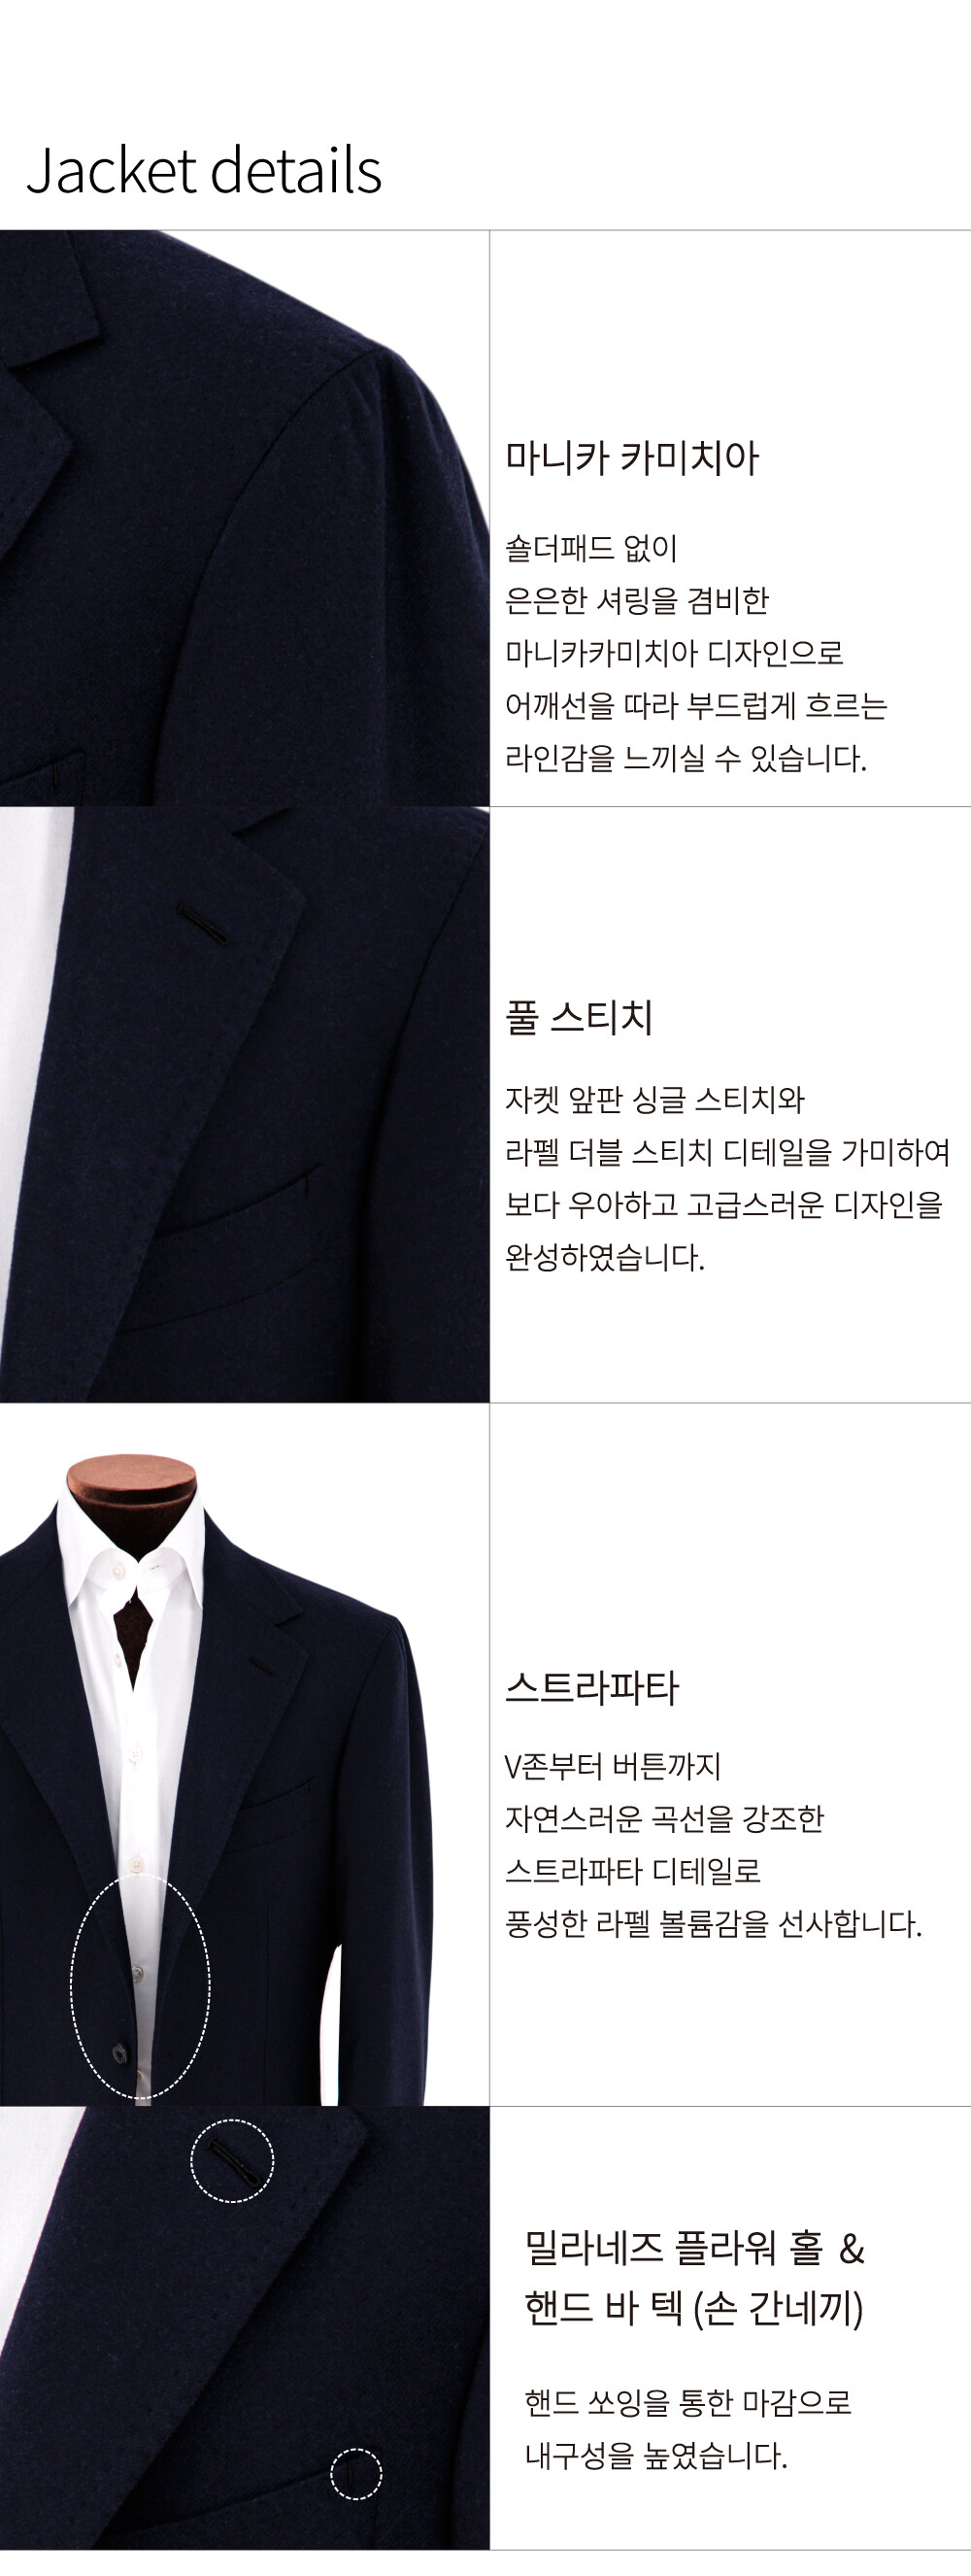Open the lapel stitch close-up photo
Image resolution: width=971 pixels, height=2576 pixels.
click(245, 1104)
